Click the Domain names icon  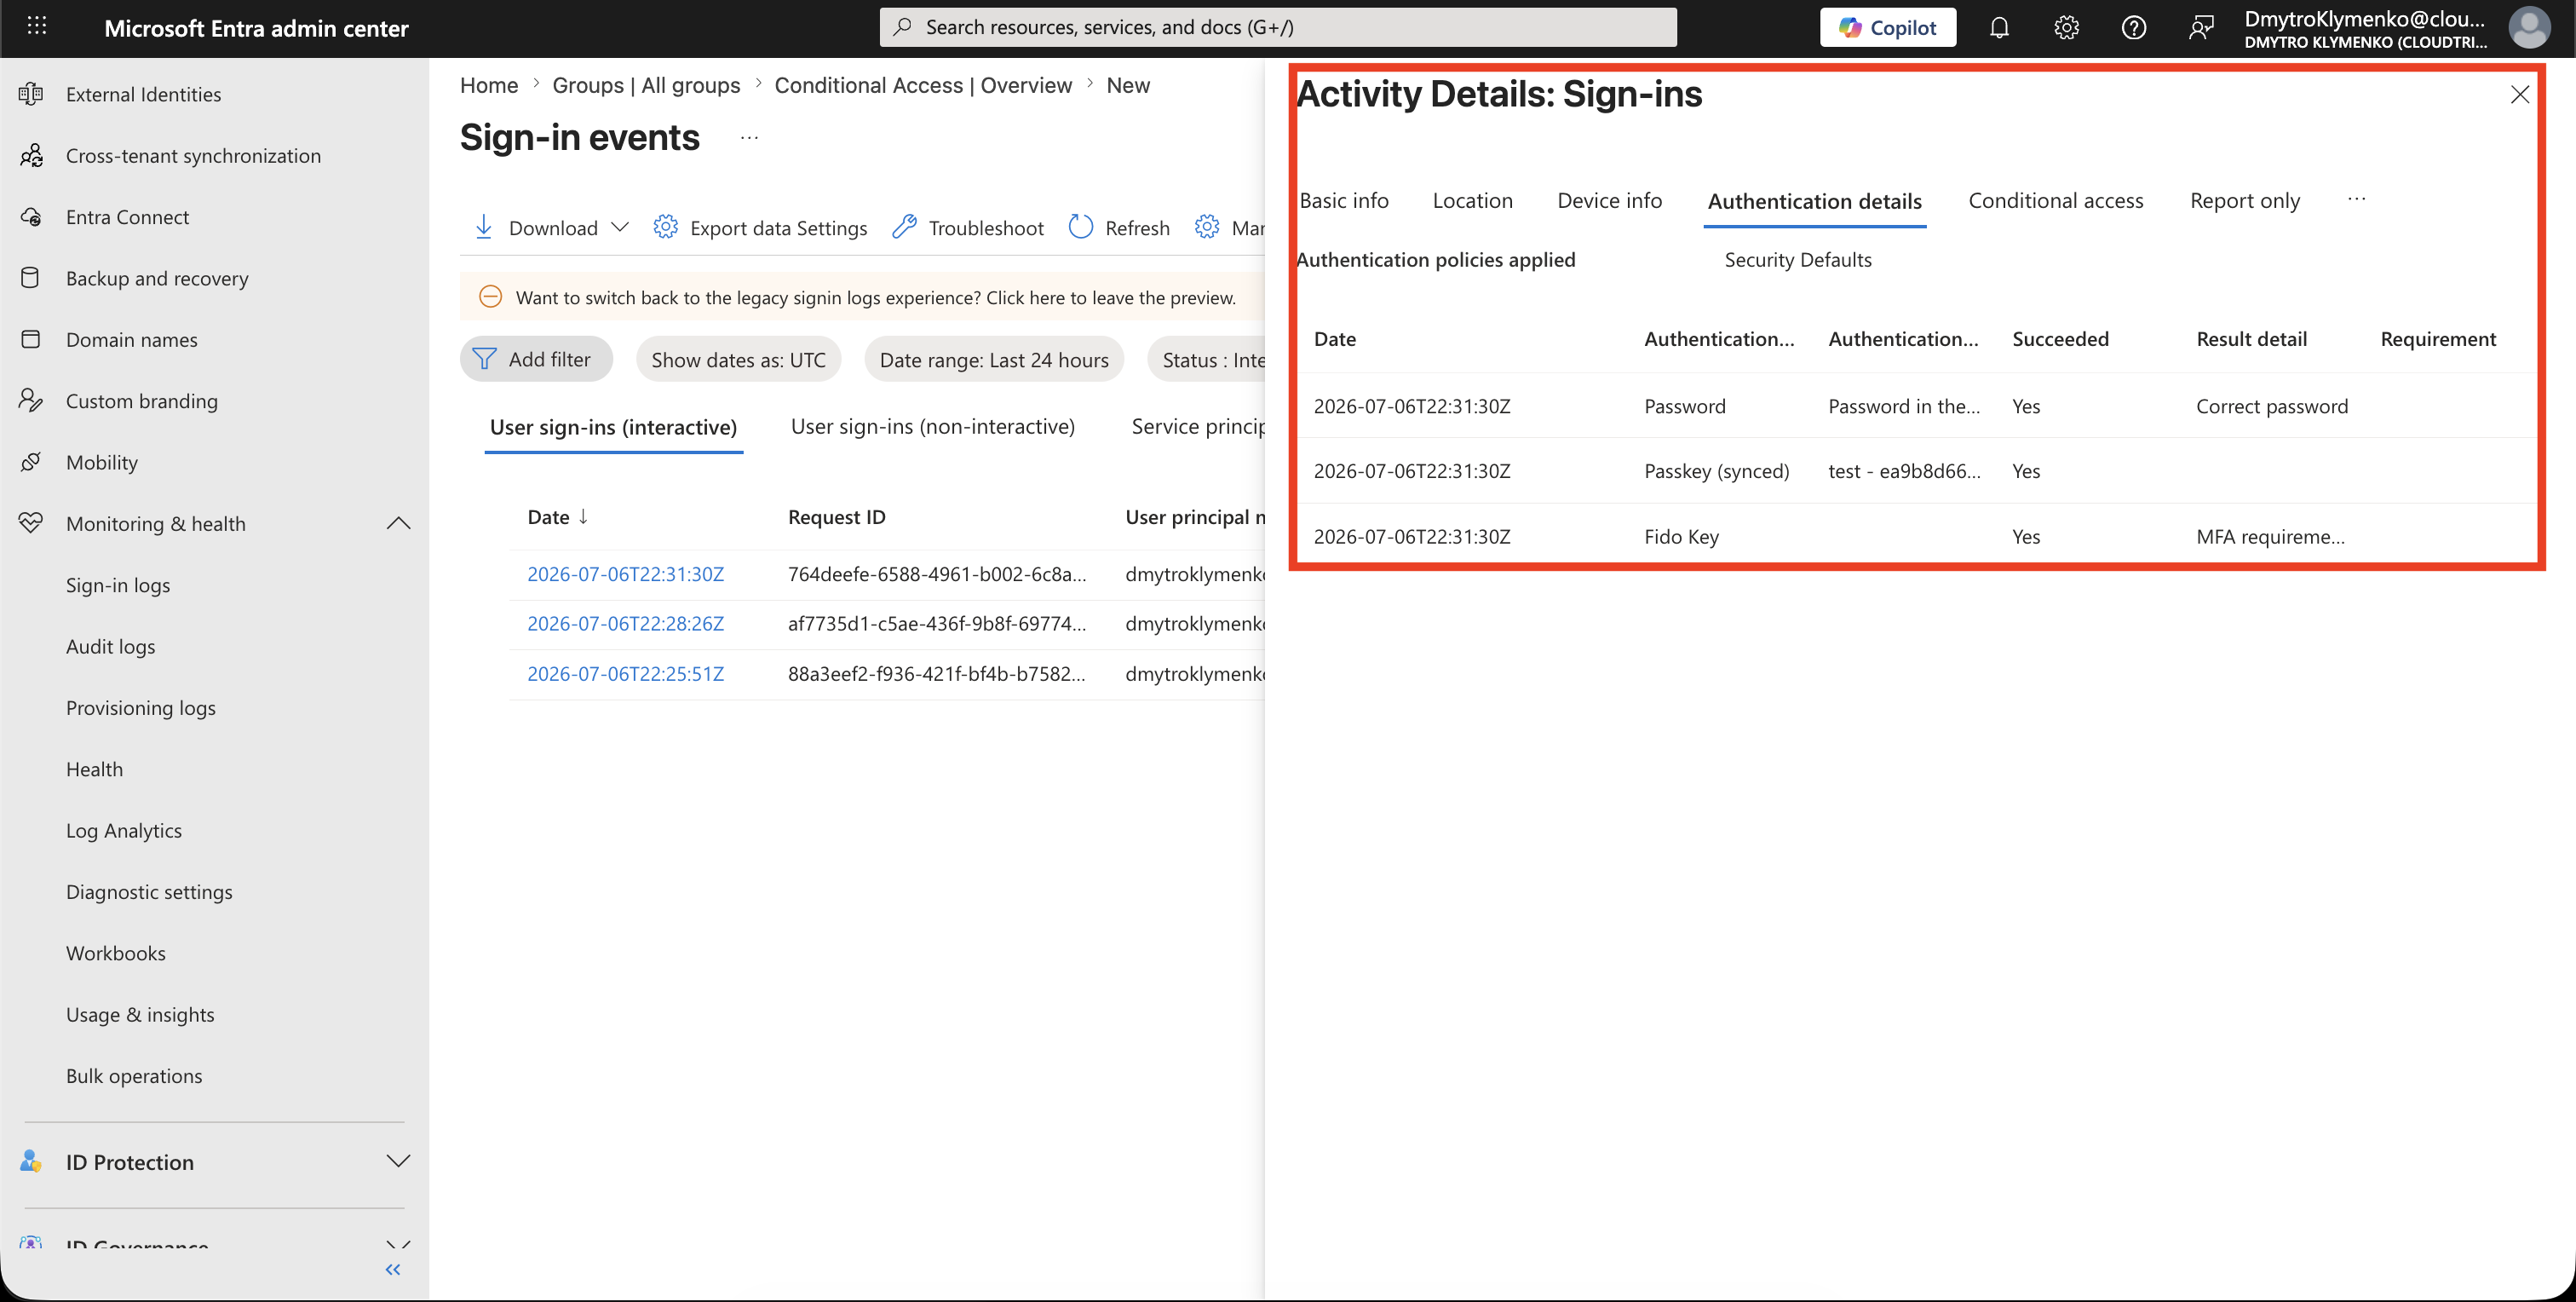click(31, 339)
